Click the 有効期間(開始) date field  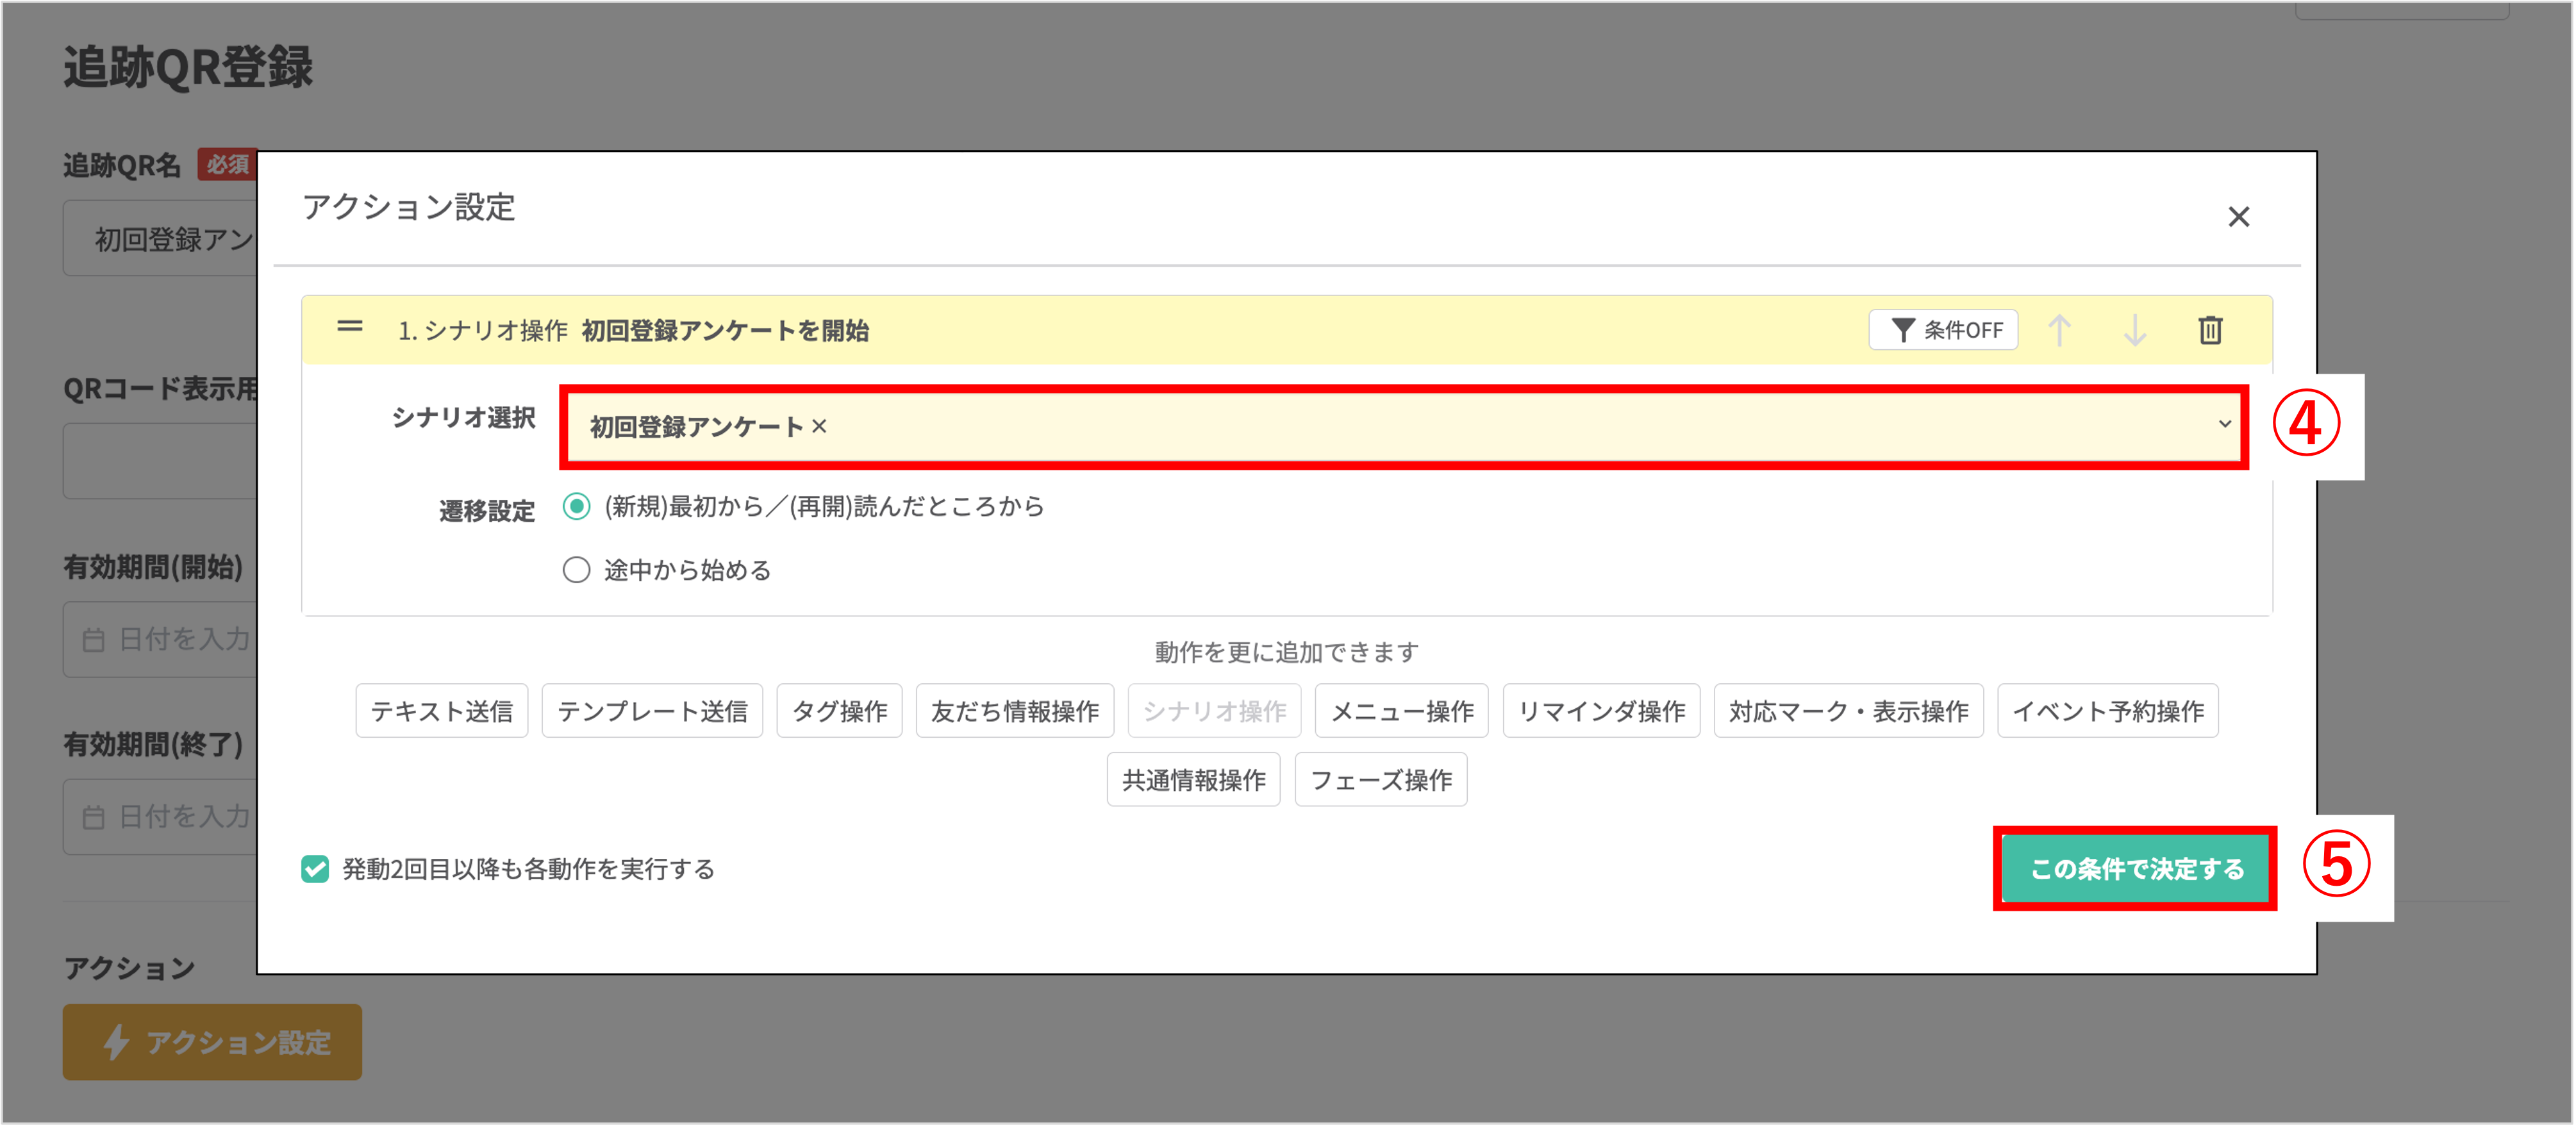pos(160,640)
